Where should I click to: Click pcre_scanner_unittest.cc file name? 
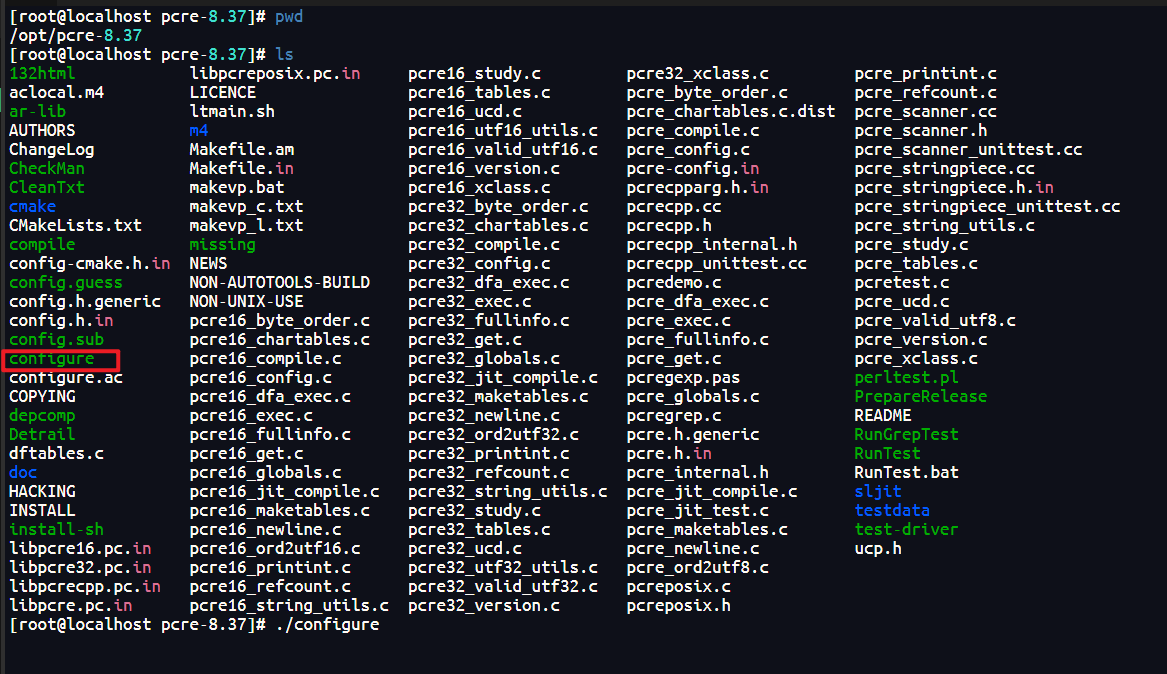968,150
